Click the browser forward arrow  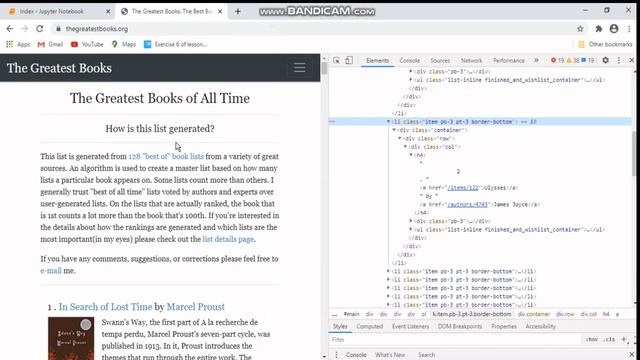coord(24,29)
